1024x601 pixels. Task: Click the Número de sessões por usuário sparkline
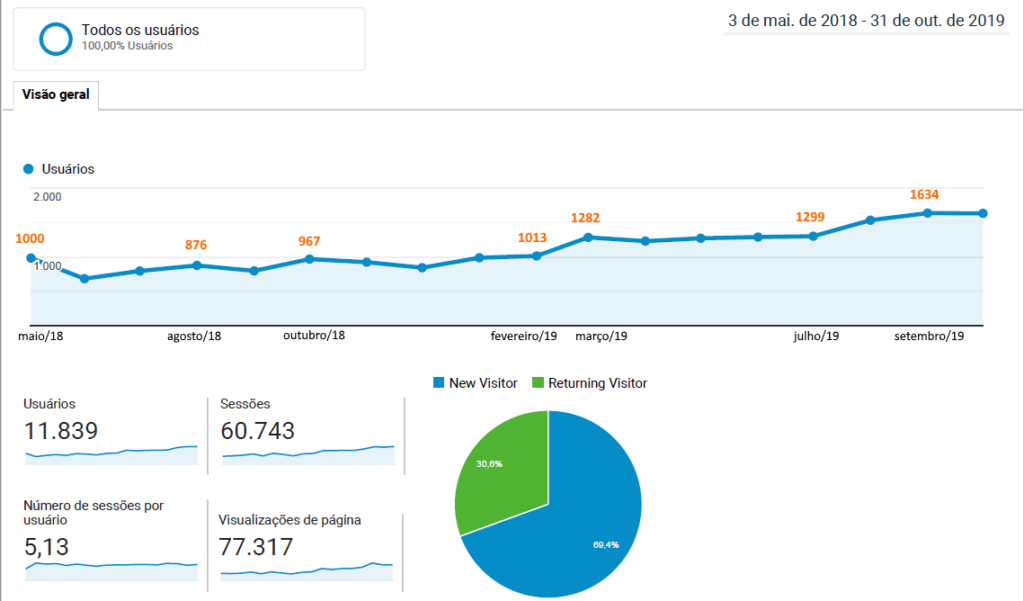(x=110, y=566)
